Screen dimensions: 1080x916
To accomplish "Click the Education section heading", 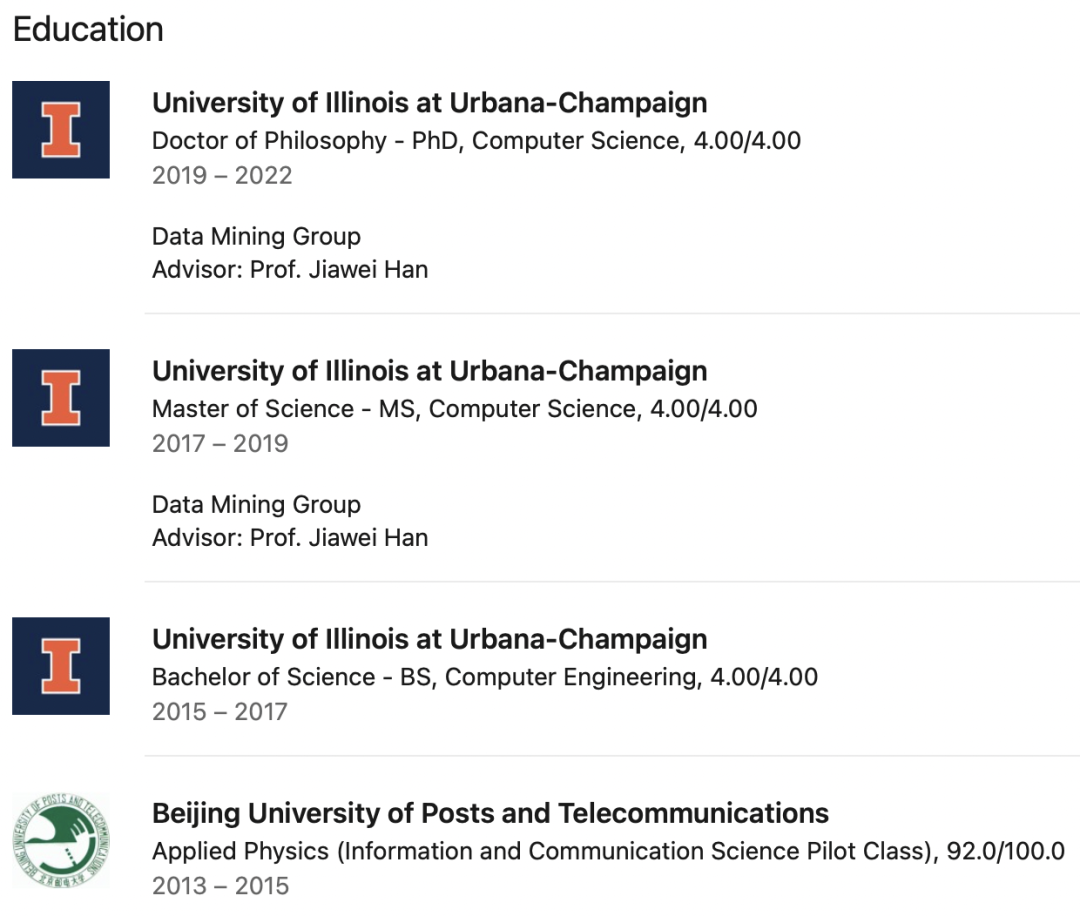I will pos(88,30).
